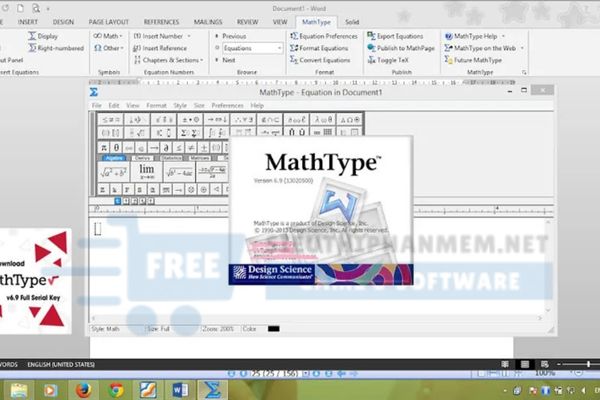
Task: Open operator symbols palette (± • ⊗)
Action: (190, 119)
